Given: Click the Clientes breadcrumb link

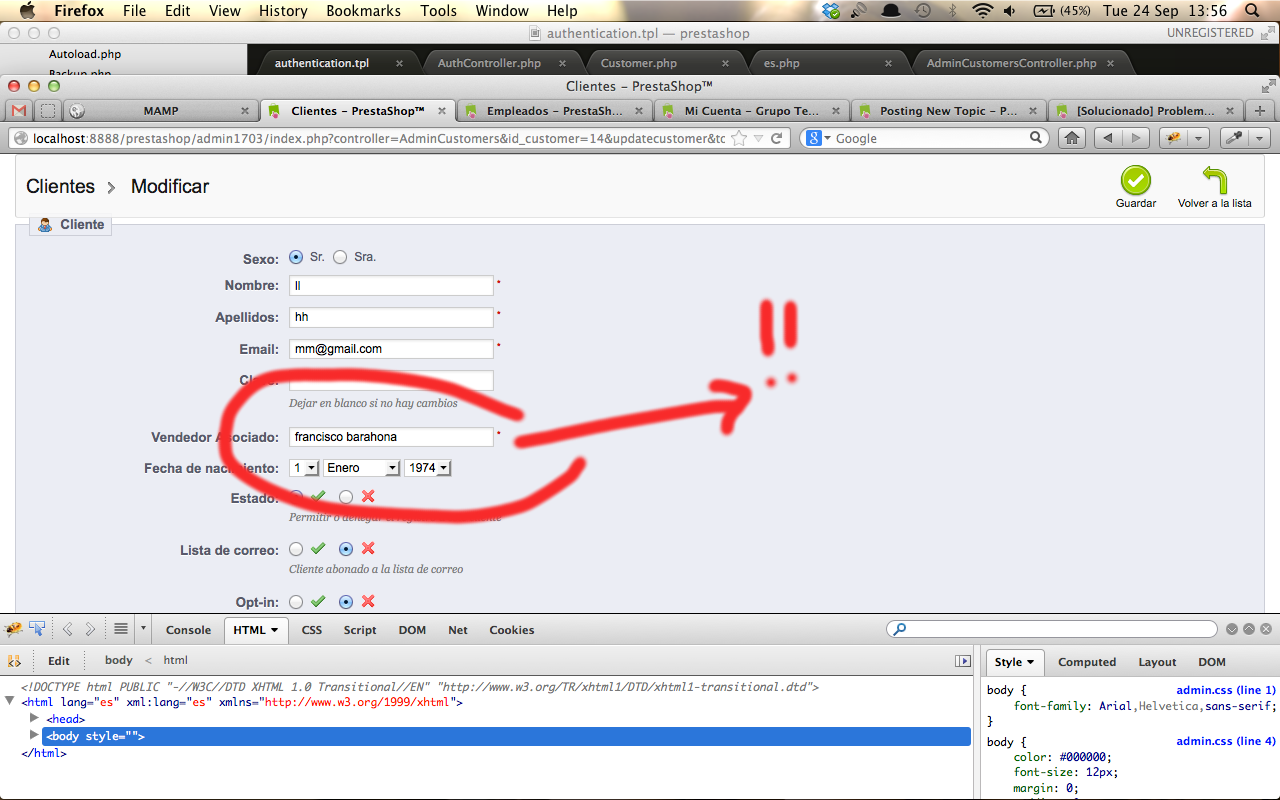Looking at the screenshot, I should point(60,186).
